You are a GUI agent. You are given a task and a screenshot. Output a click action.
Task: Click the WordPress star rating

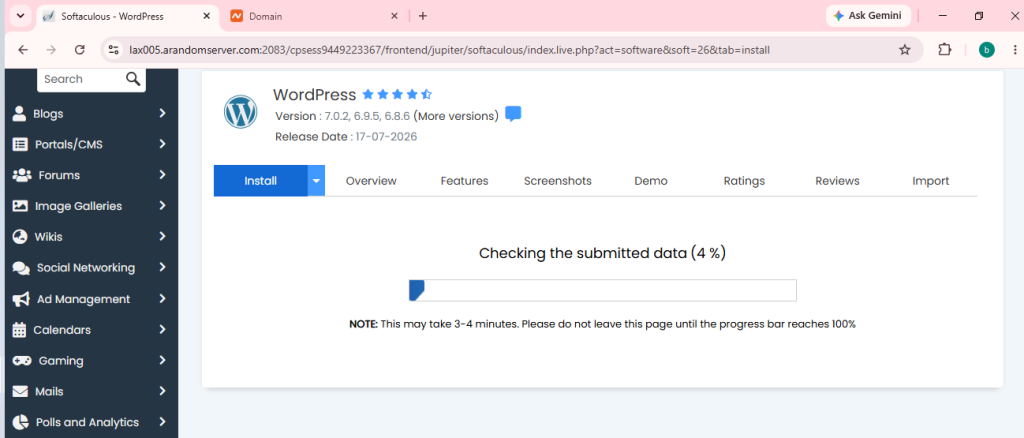tap(397, 95)
